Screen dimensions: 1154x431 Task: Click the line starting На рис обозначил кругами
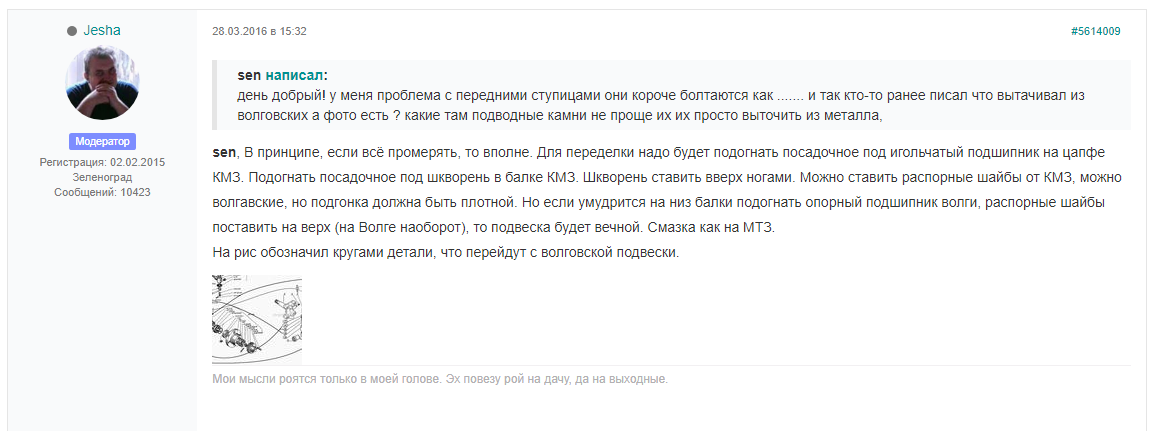coord(446,252)
